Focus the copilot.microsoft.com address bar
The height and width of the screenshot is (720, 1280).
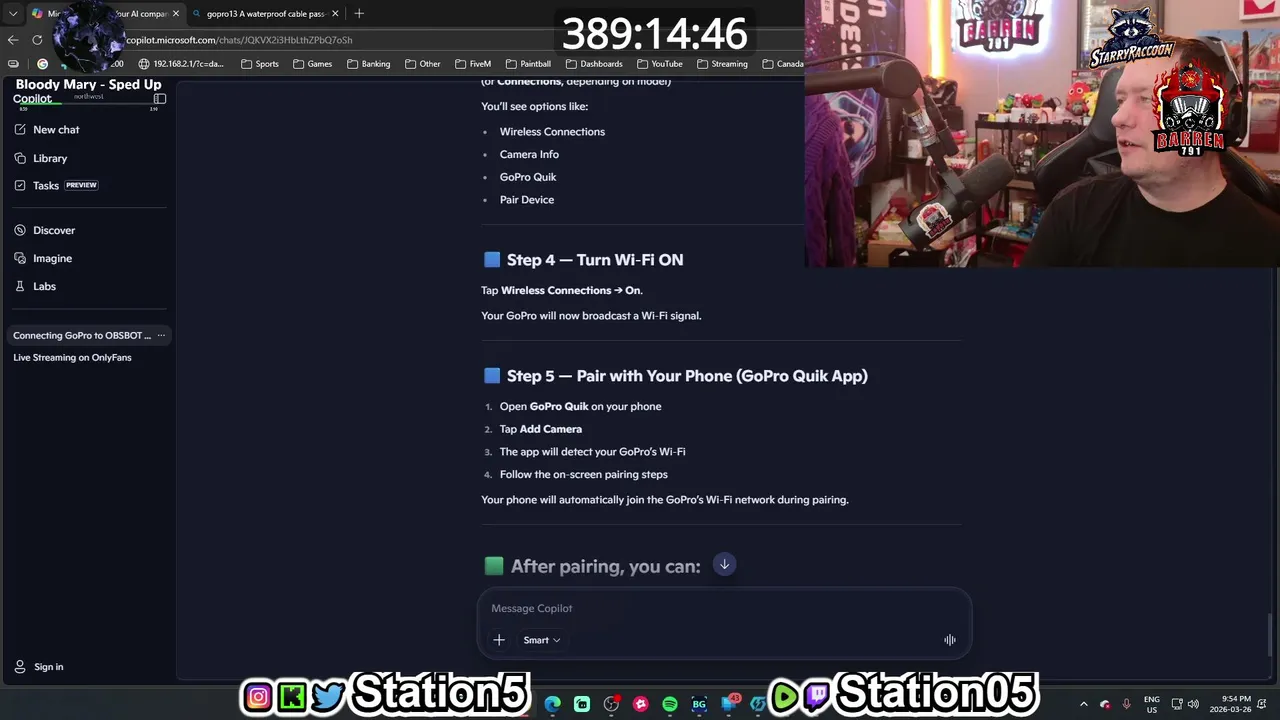click(x=240, y=40)
